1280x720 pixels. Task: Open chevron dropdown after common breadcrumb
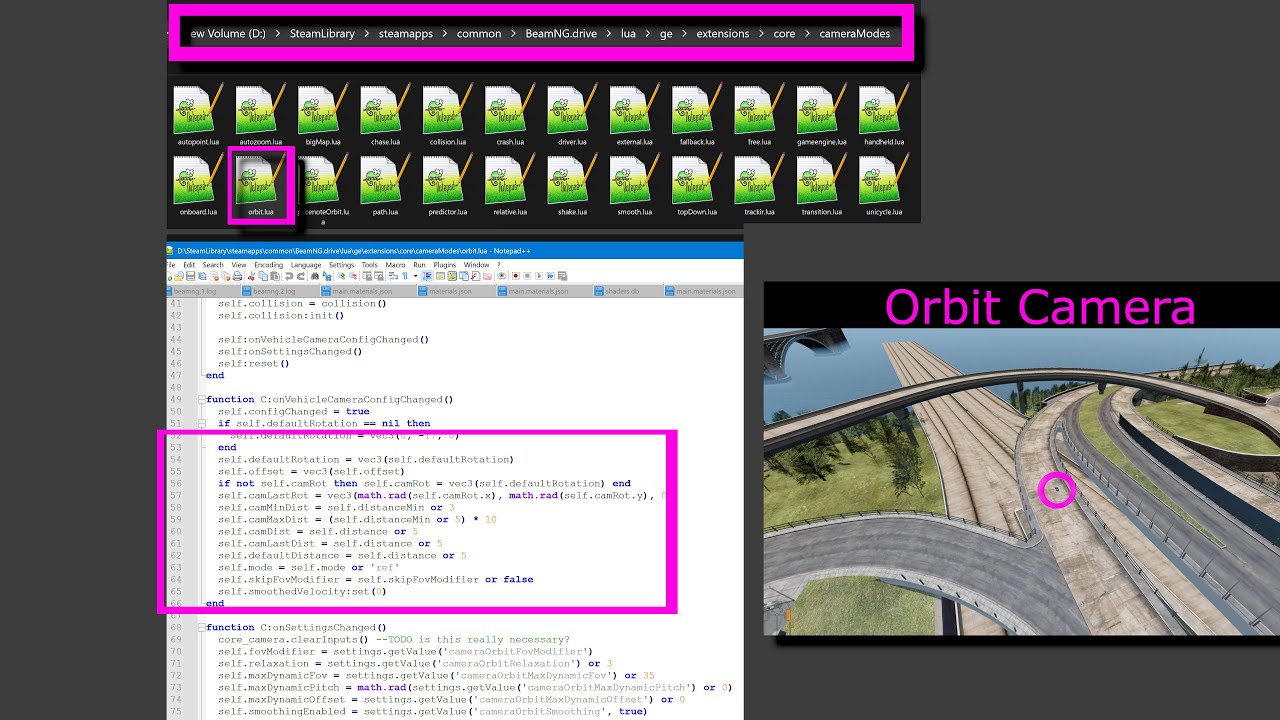tap(513, 33)
